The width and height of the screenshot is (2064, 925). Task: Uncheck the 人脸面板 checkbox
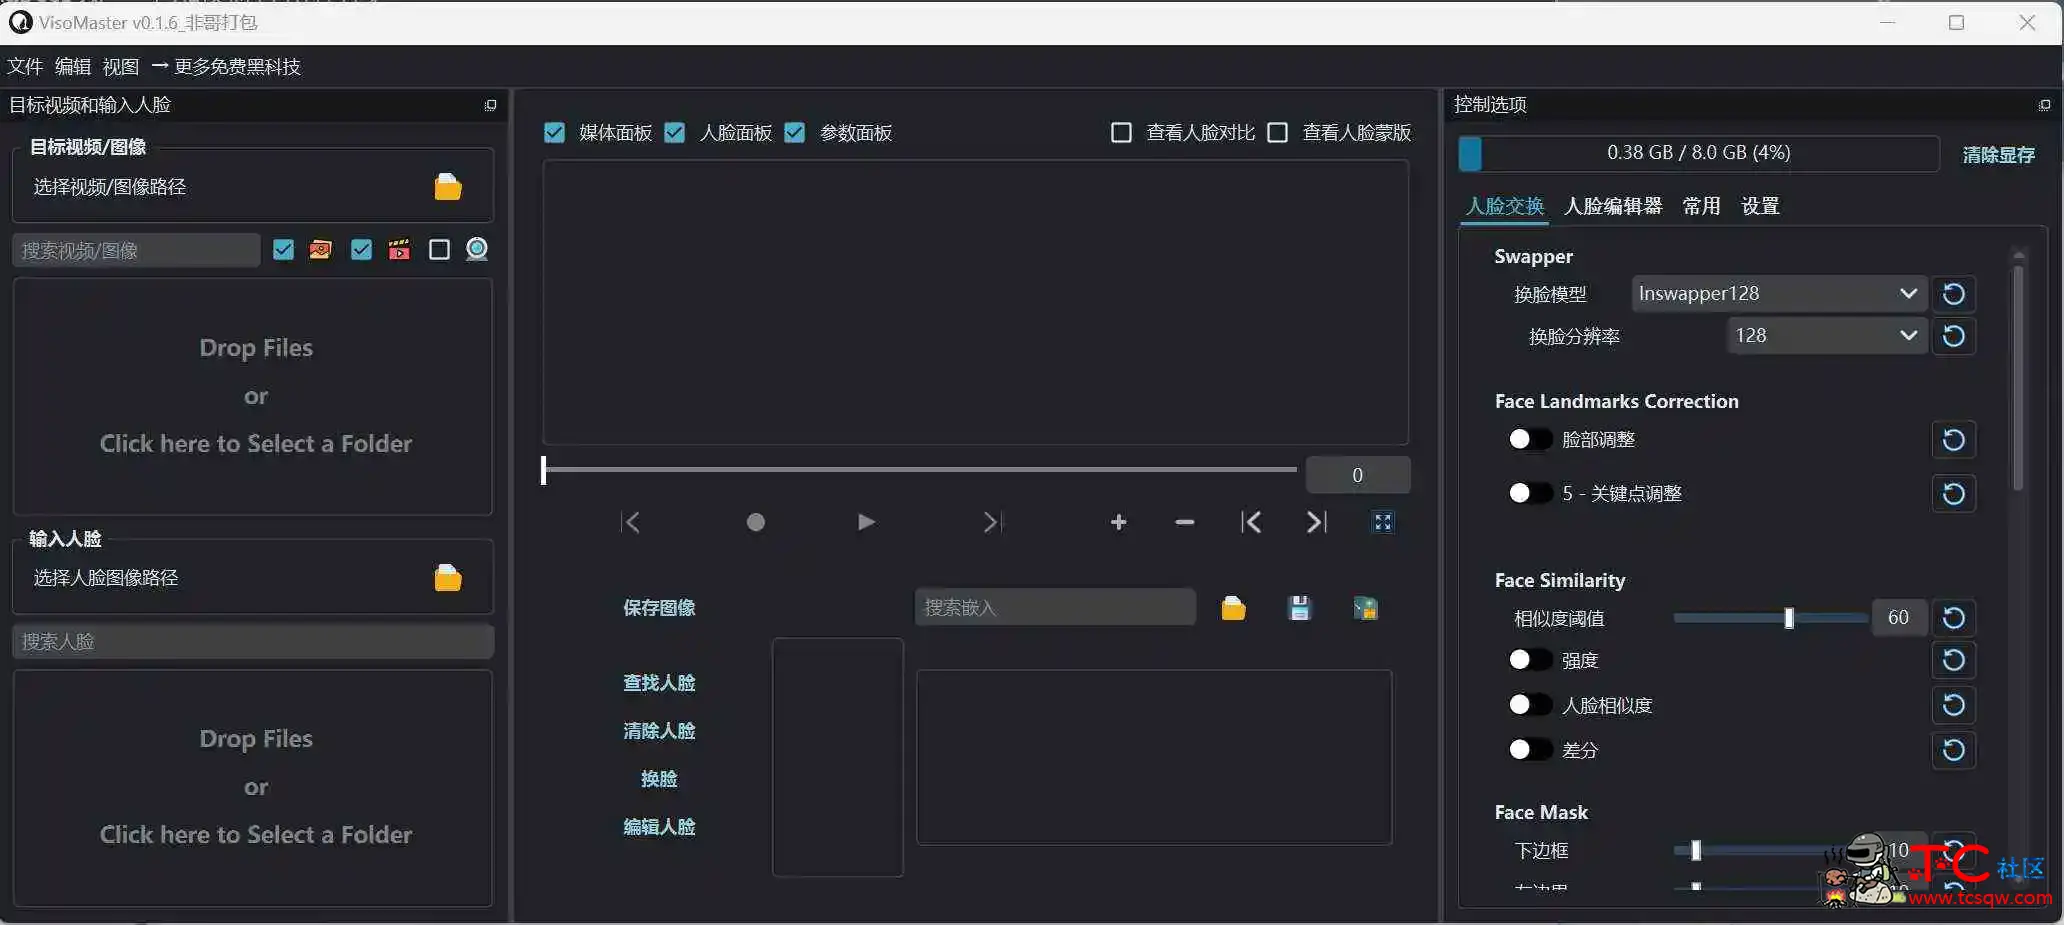tap(675, 133)
